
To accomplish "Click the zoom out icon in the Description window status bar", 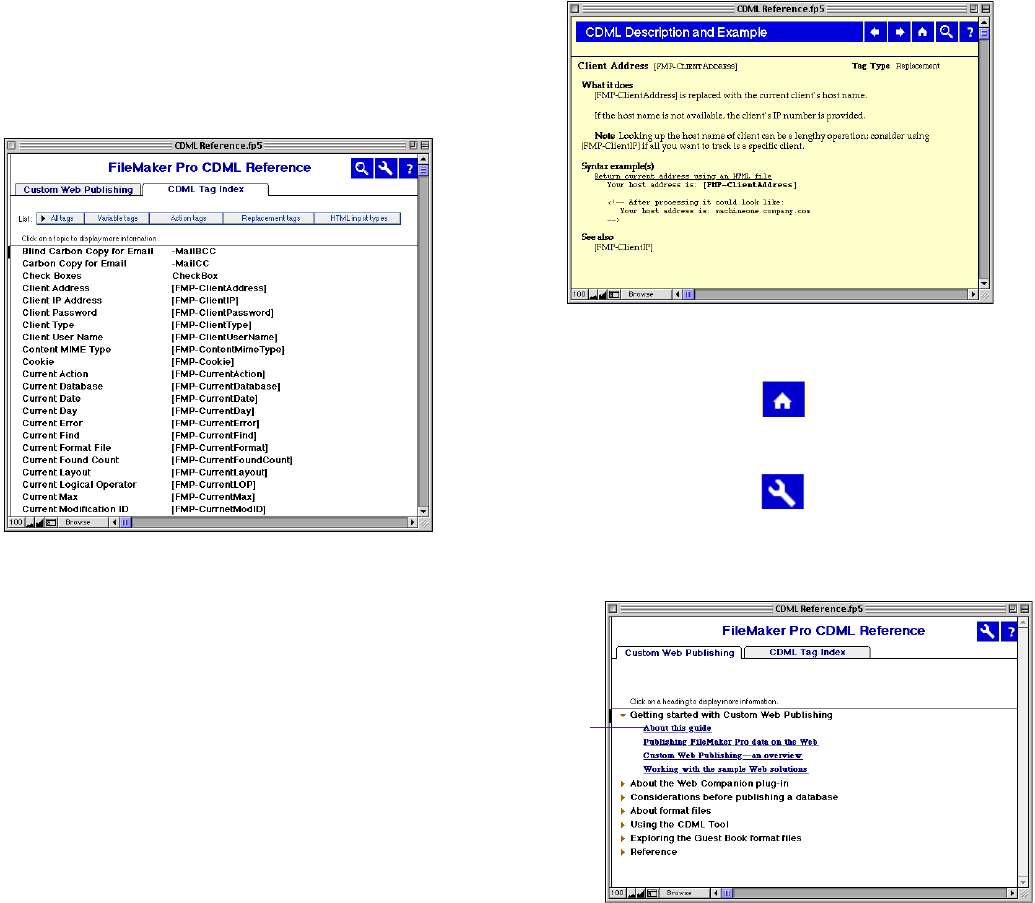I will [593, 294].
